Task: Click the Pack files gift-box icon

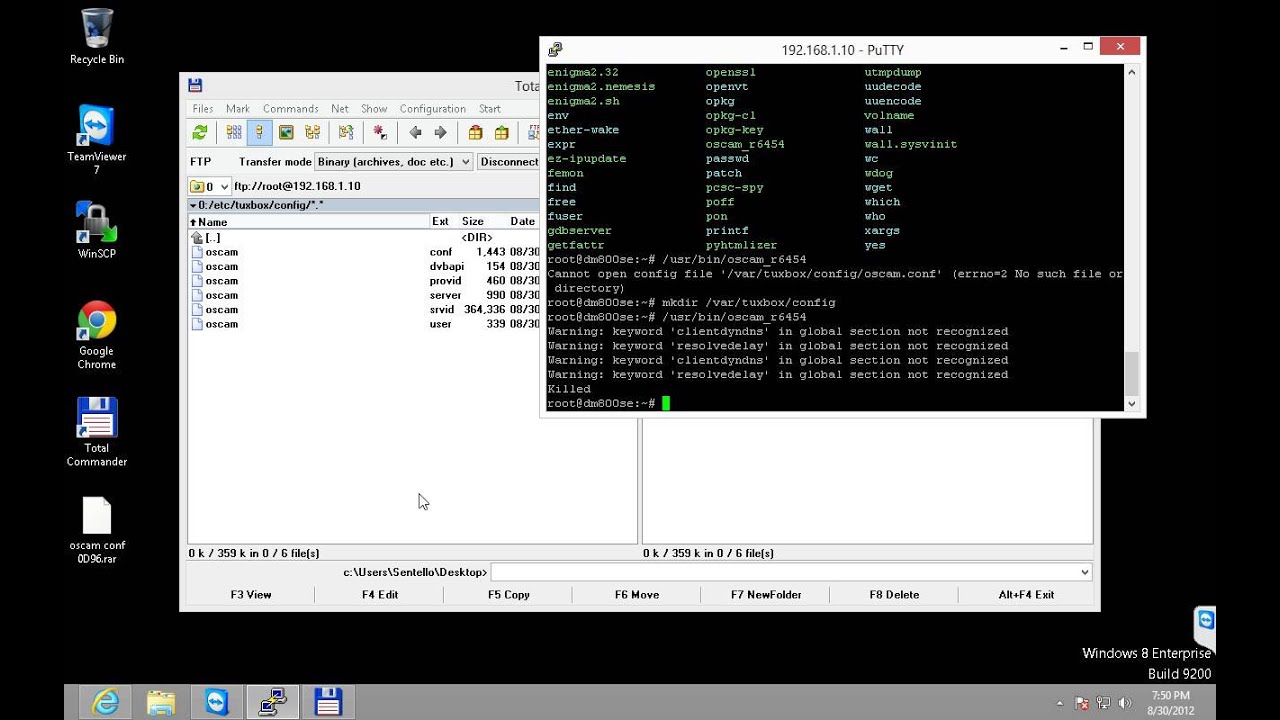Action: [475, 132]
